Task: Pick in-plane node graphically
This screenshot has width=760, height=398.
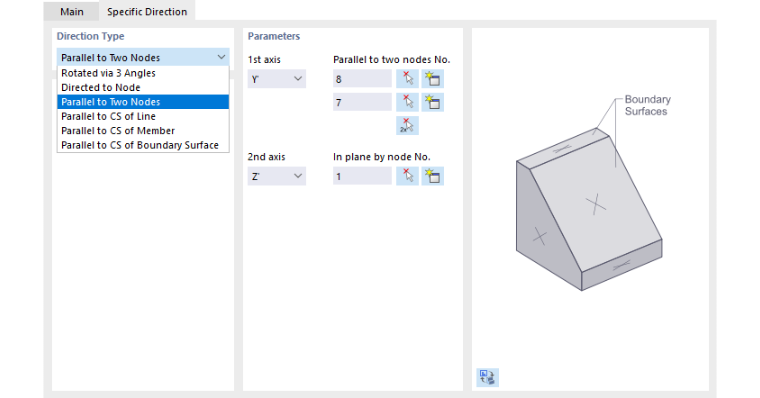Action: pos(407,176)
